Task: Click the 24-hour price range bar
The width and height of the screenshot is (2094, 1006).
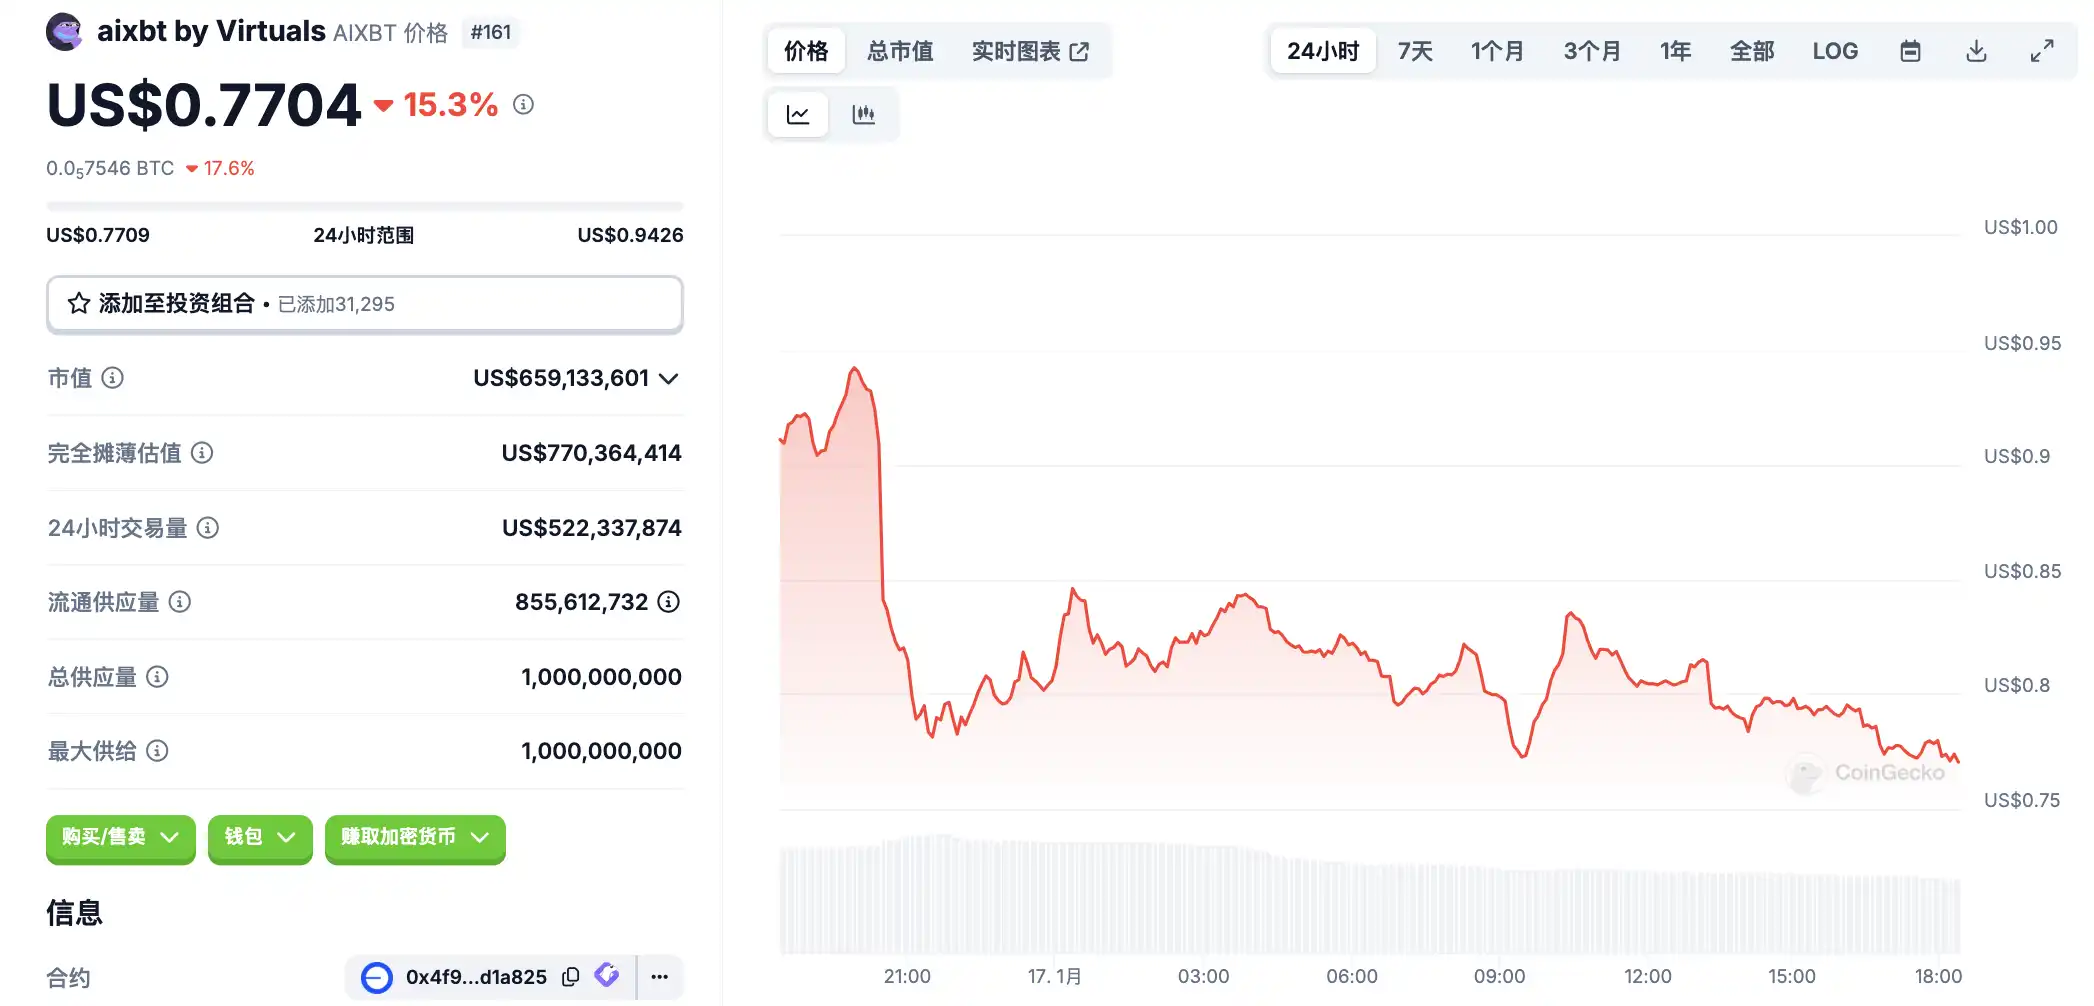Action: [364, 207]
